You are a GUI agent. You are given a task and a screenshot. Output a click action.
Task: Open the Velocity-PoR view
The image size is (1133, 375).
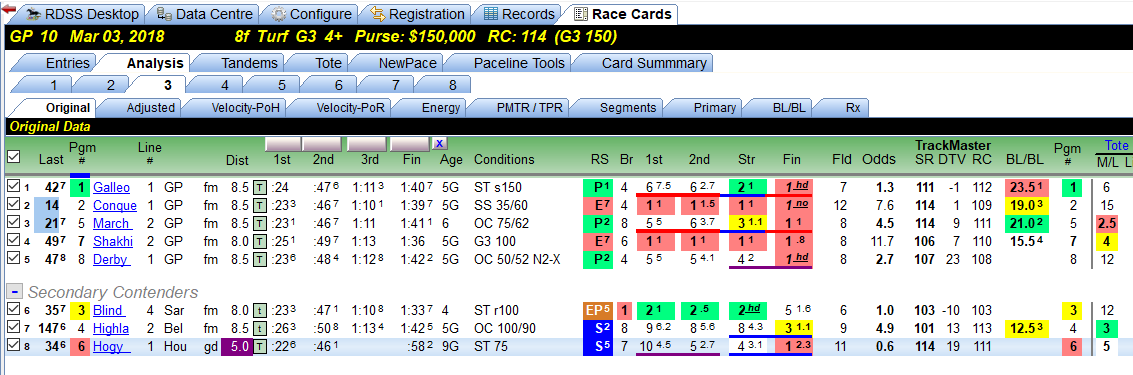[343, 108]
